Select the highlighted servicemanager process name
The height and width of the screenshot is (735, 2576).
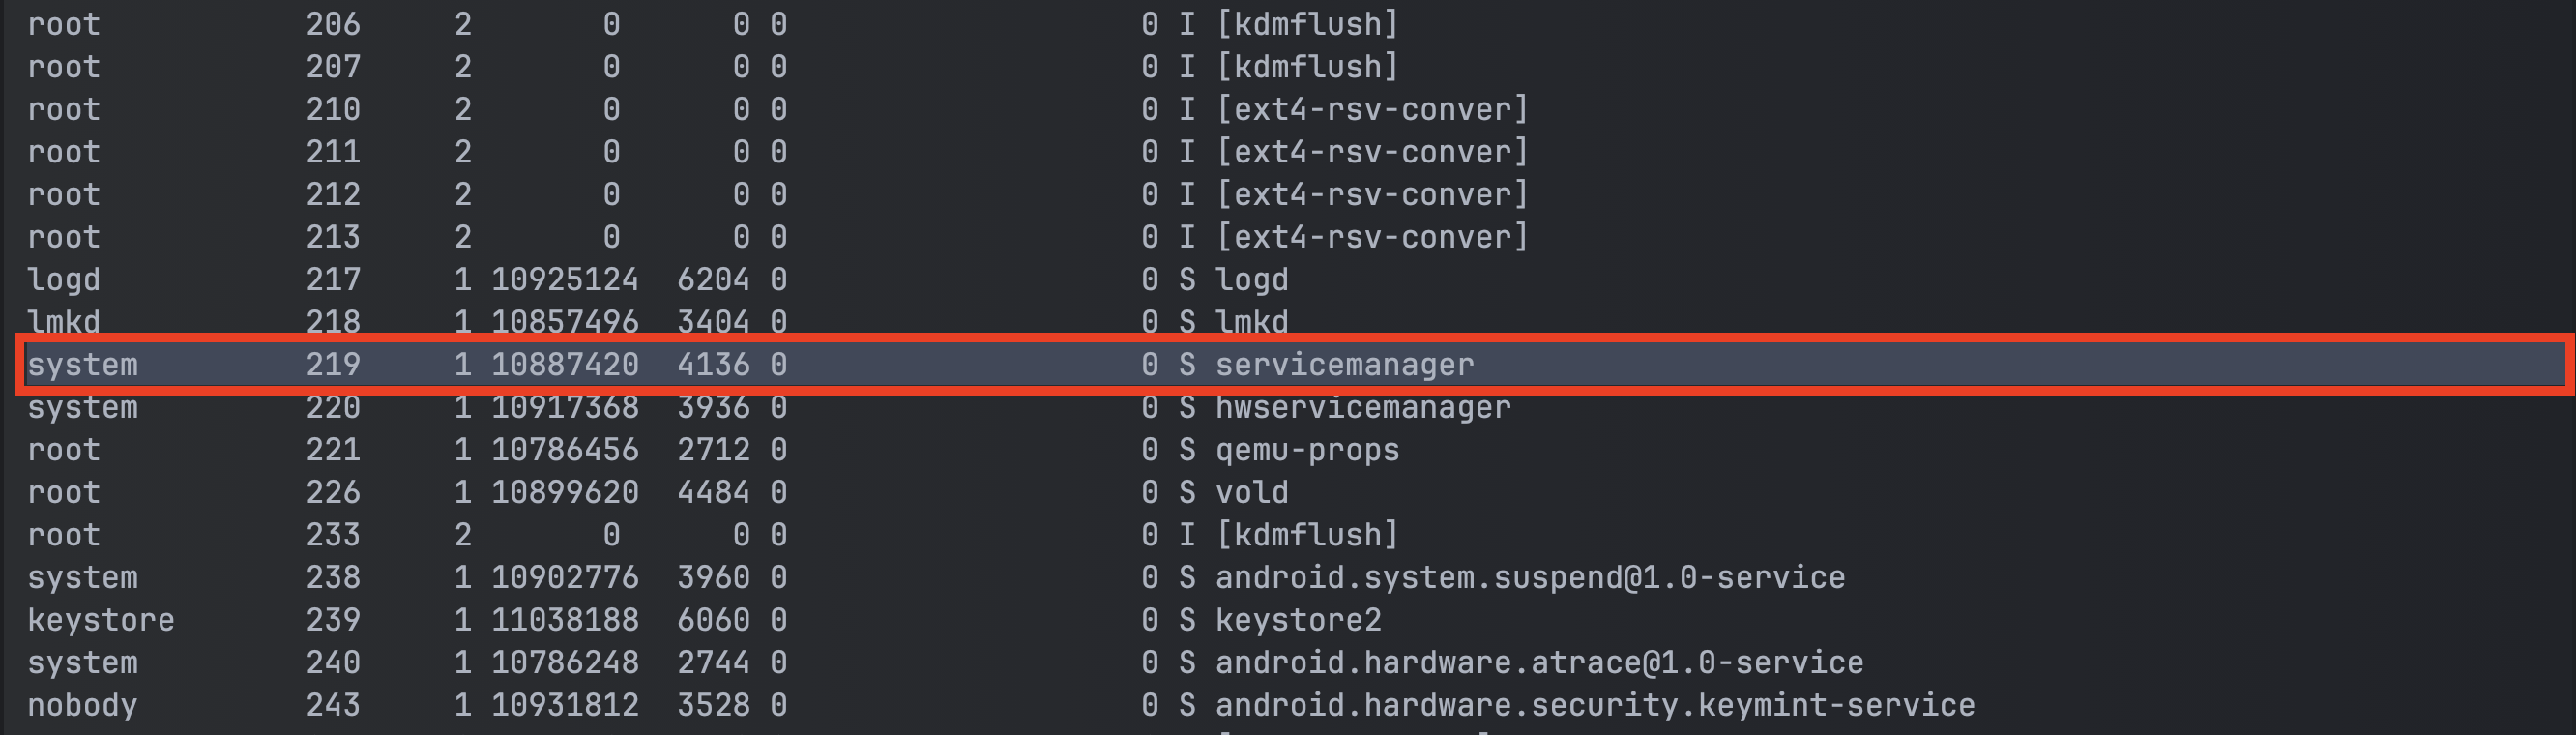point(1343,365)
